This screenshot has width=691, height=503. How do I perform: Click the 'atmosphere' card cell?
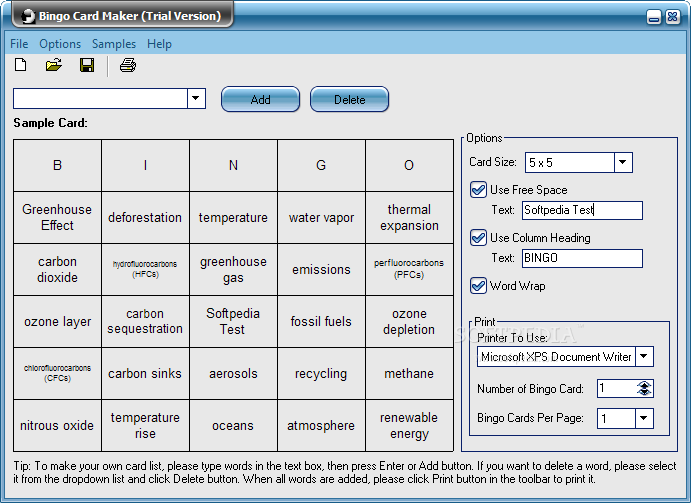(321, 425)
